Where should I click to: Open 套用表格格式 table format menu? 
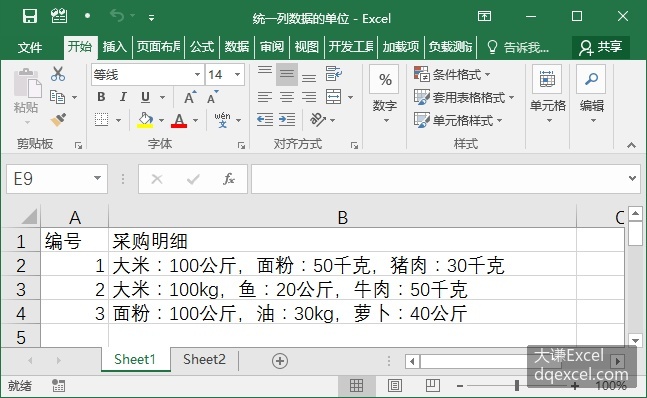(464, 97)
